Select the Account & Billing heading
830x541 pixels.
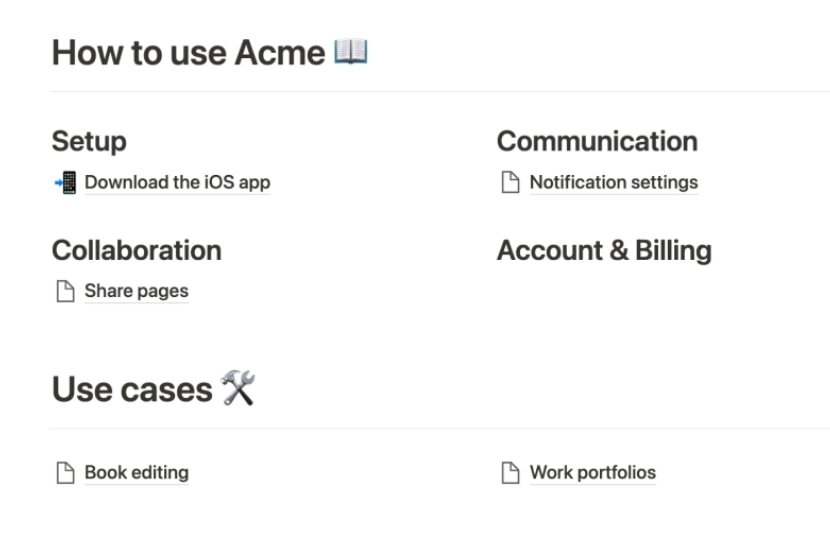point(604,250)
